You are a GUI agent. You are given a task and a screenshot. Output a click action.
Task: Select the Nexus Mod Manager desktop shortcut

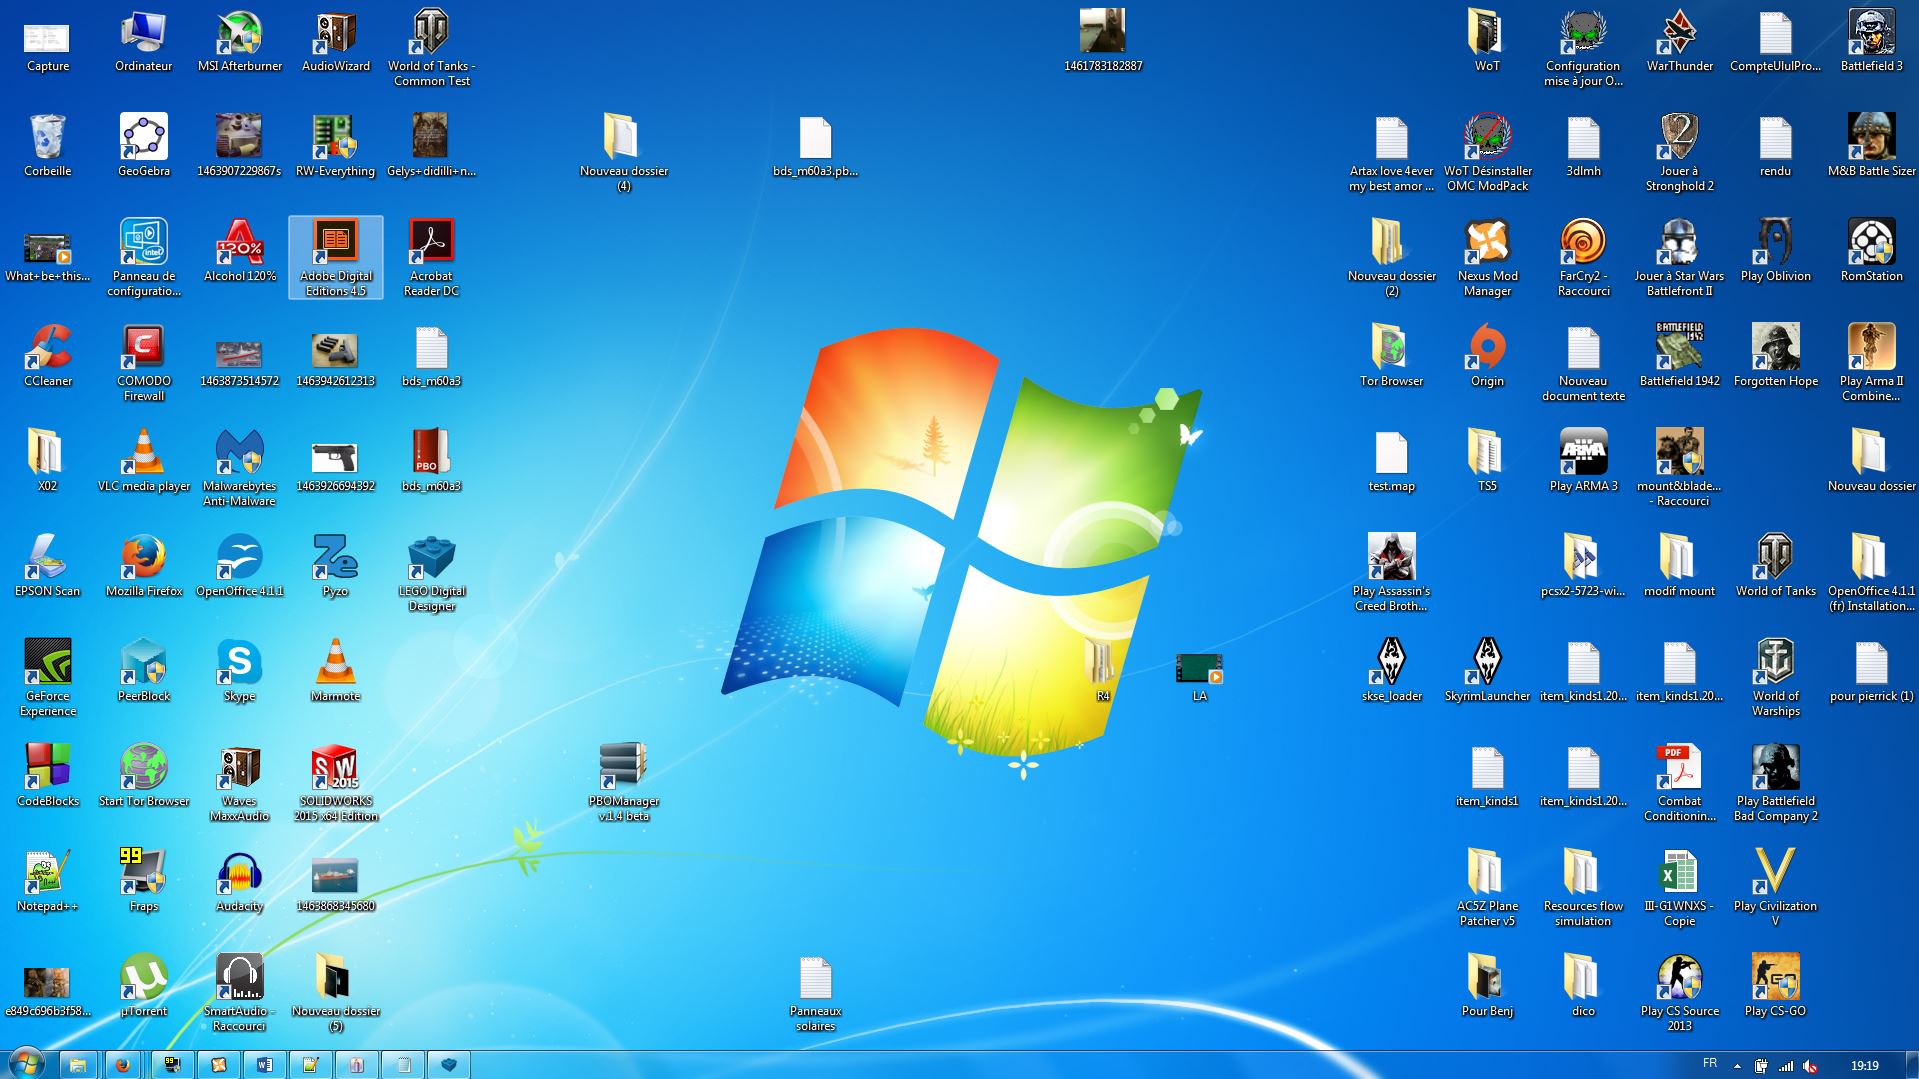[1488, 259]
